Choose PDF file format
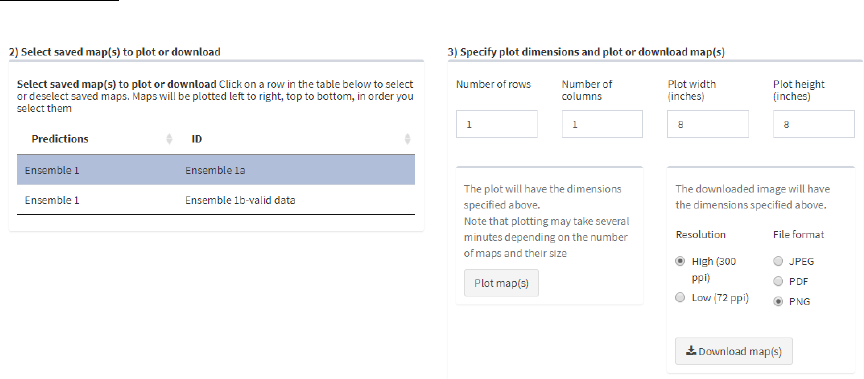This screenshot has width=864, height=379. click(777, 281)
